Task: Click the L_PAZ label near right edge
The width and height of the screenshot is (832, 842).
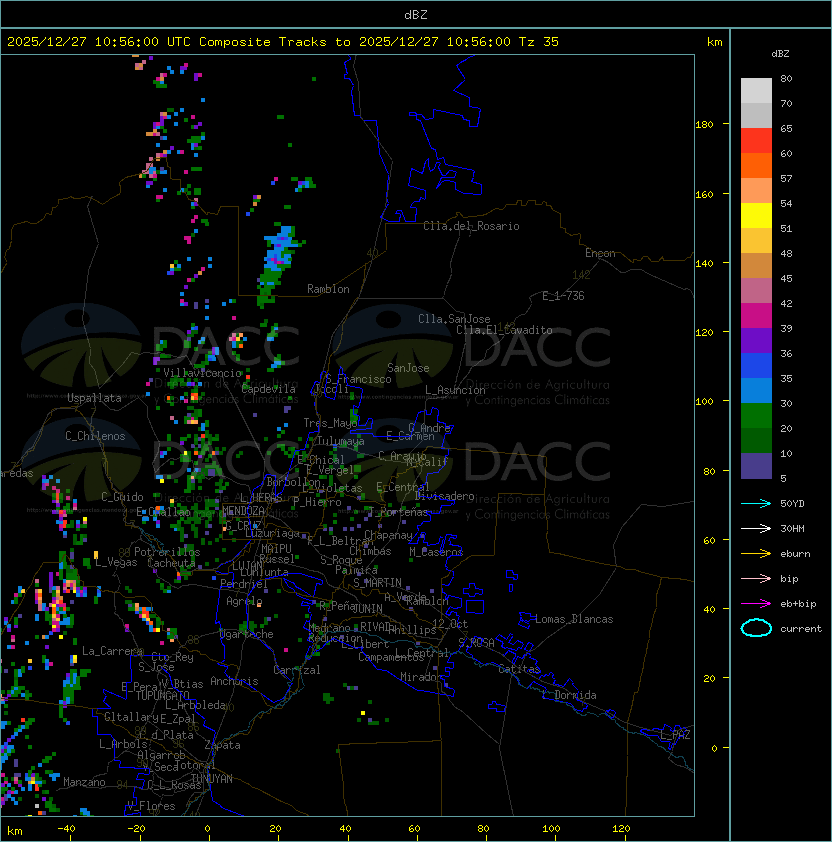Action: [675, 735]
